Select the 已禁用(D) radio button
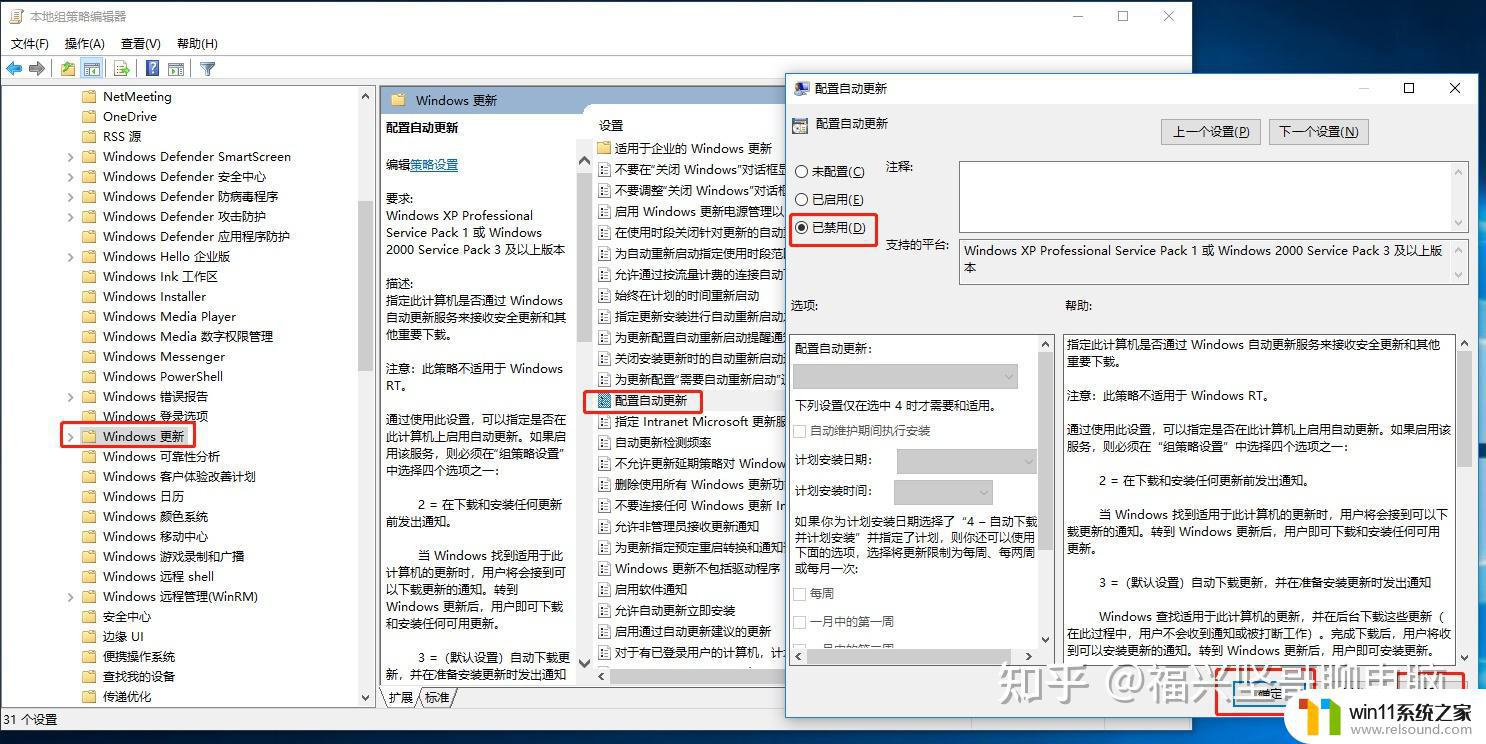Image resolution: width=1486 pixels, height=744 pixels. pos(801,228)
